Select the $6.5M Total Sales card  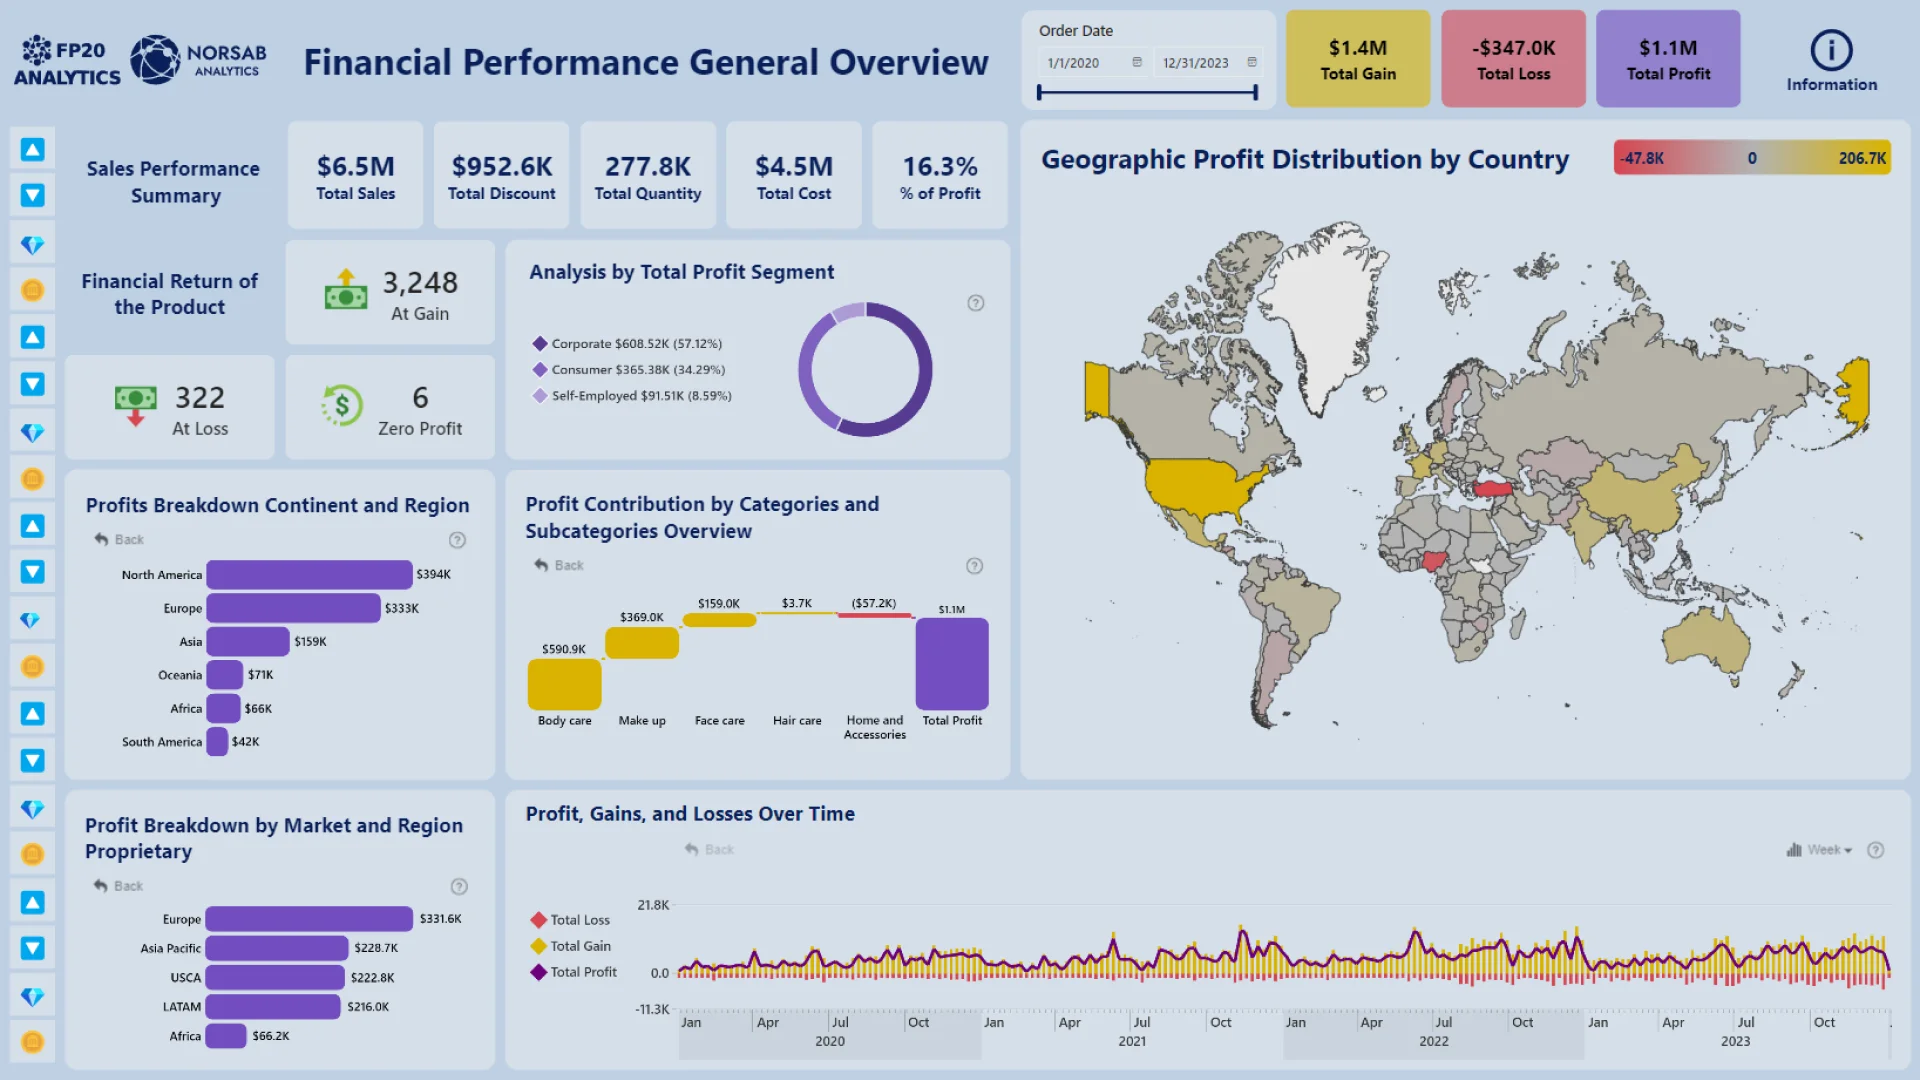(355, 176)
